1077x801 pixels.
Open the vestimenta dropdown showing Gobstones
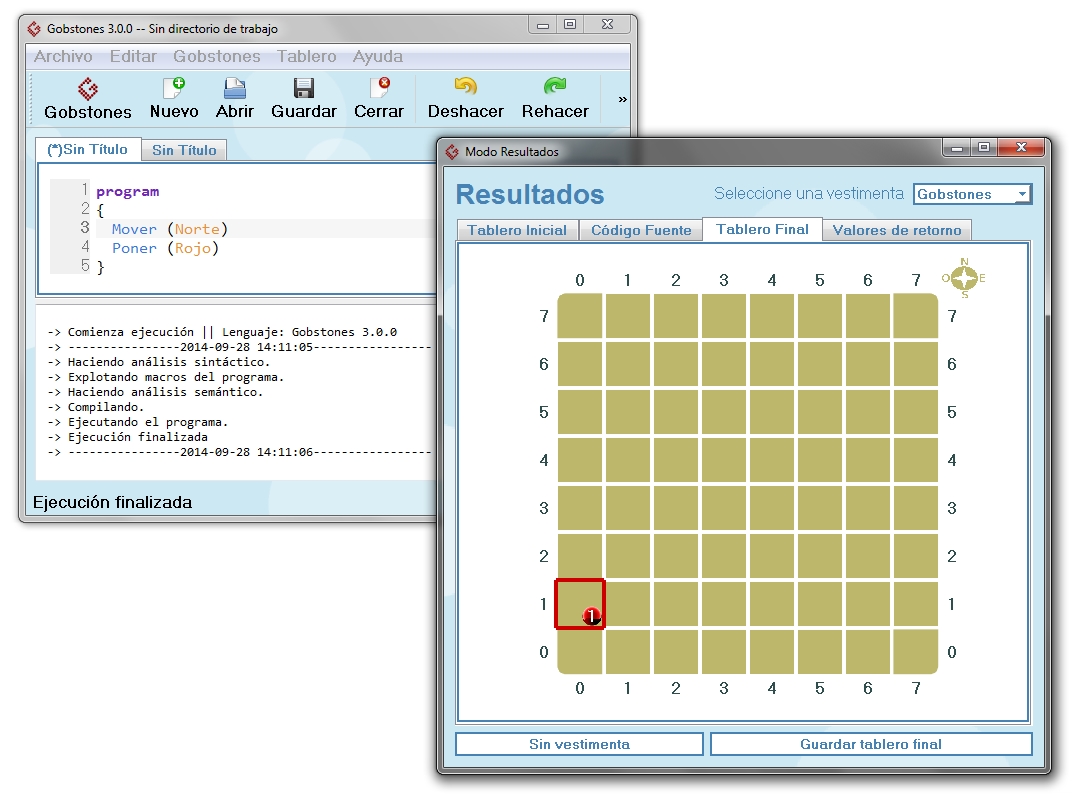coord(972,194)
